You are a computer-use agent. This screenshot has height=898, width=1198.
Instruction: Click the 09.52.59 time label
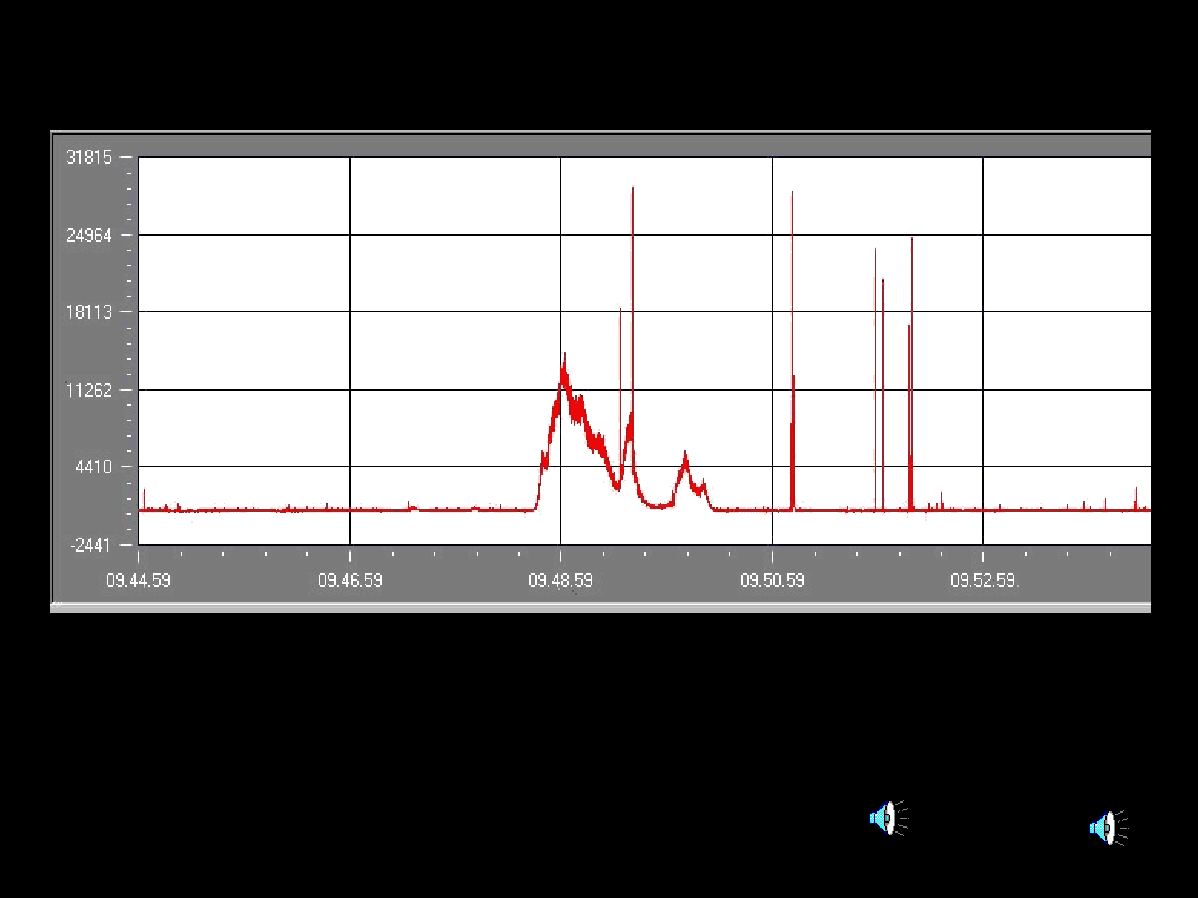click(x=984, y=580)
